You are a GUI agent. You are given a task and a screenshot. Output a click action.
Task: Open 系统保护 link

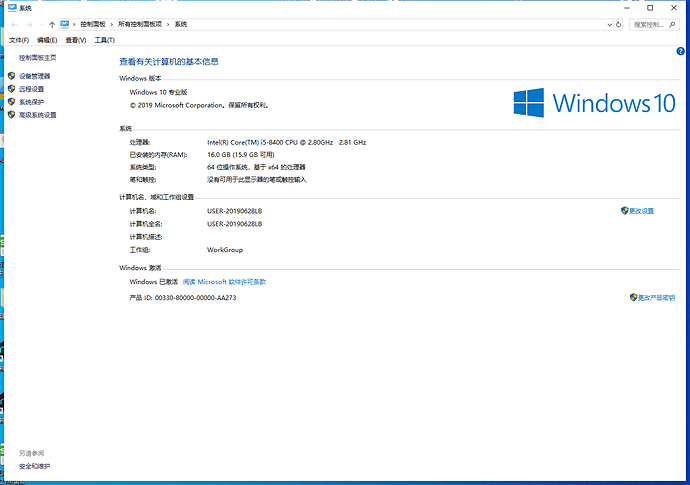(x=31, y=102)
